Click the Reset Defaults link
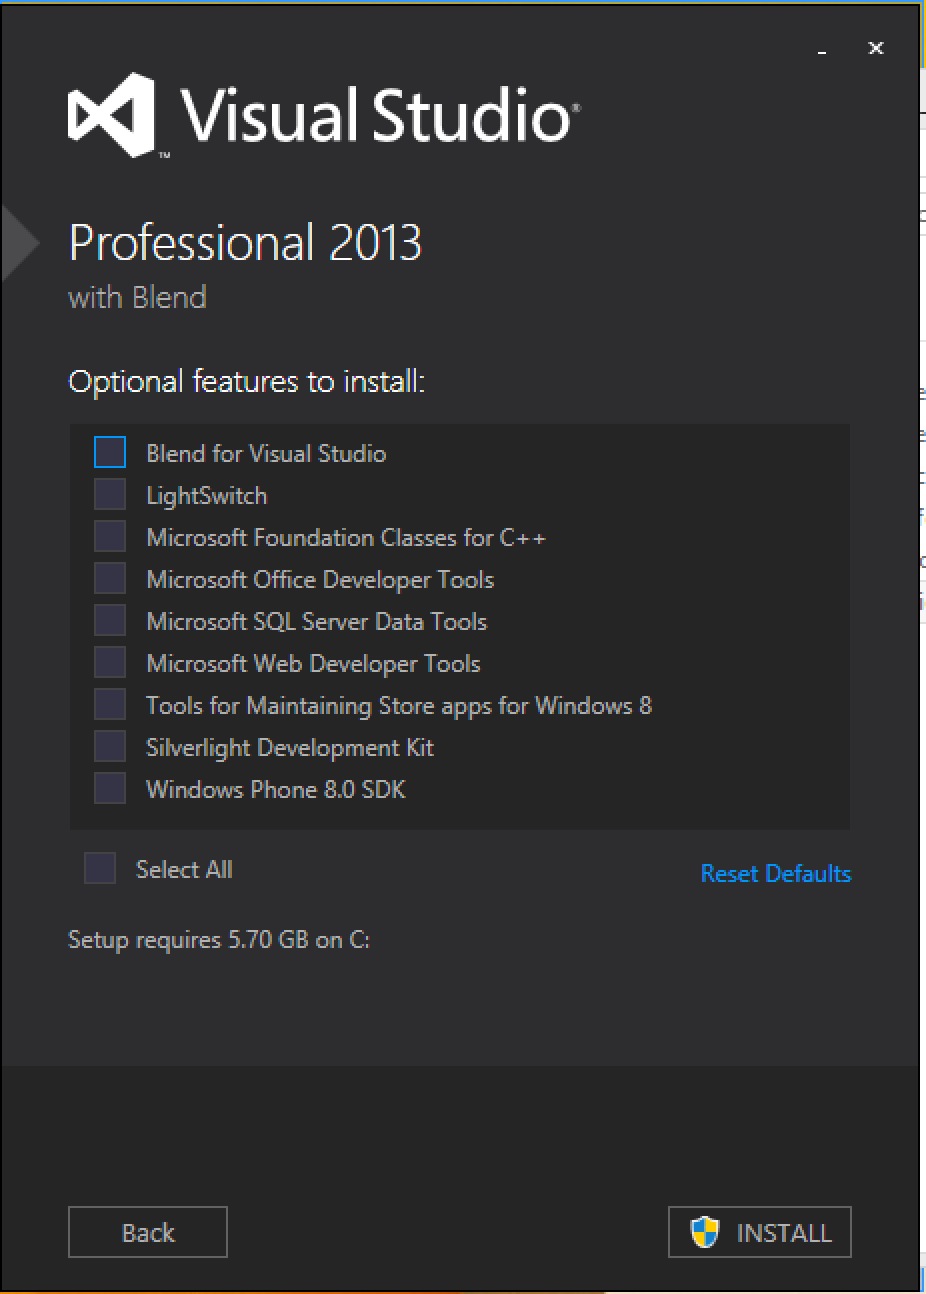926x1294 pixels. pos(775,873)
